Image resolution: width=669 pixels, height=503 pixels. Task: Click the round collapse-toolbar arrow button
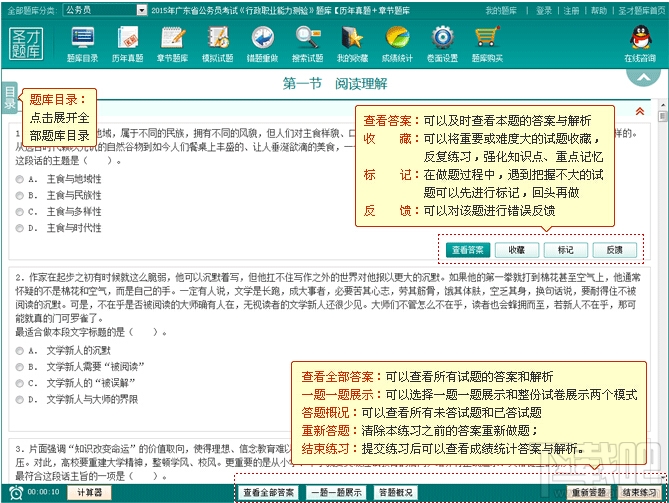(x=643, y=77)
